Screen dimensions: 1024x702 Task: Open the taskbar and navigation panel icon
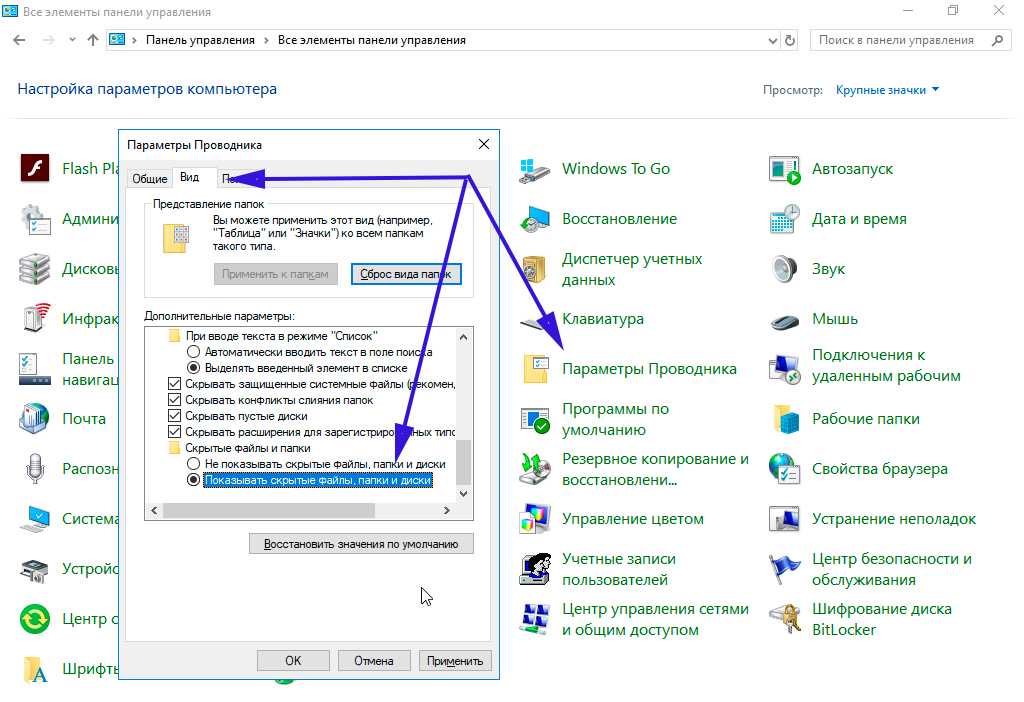[x=35, y=369]
